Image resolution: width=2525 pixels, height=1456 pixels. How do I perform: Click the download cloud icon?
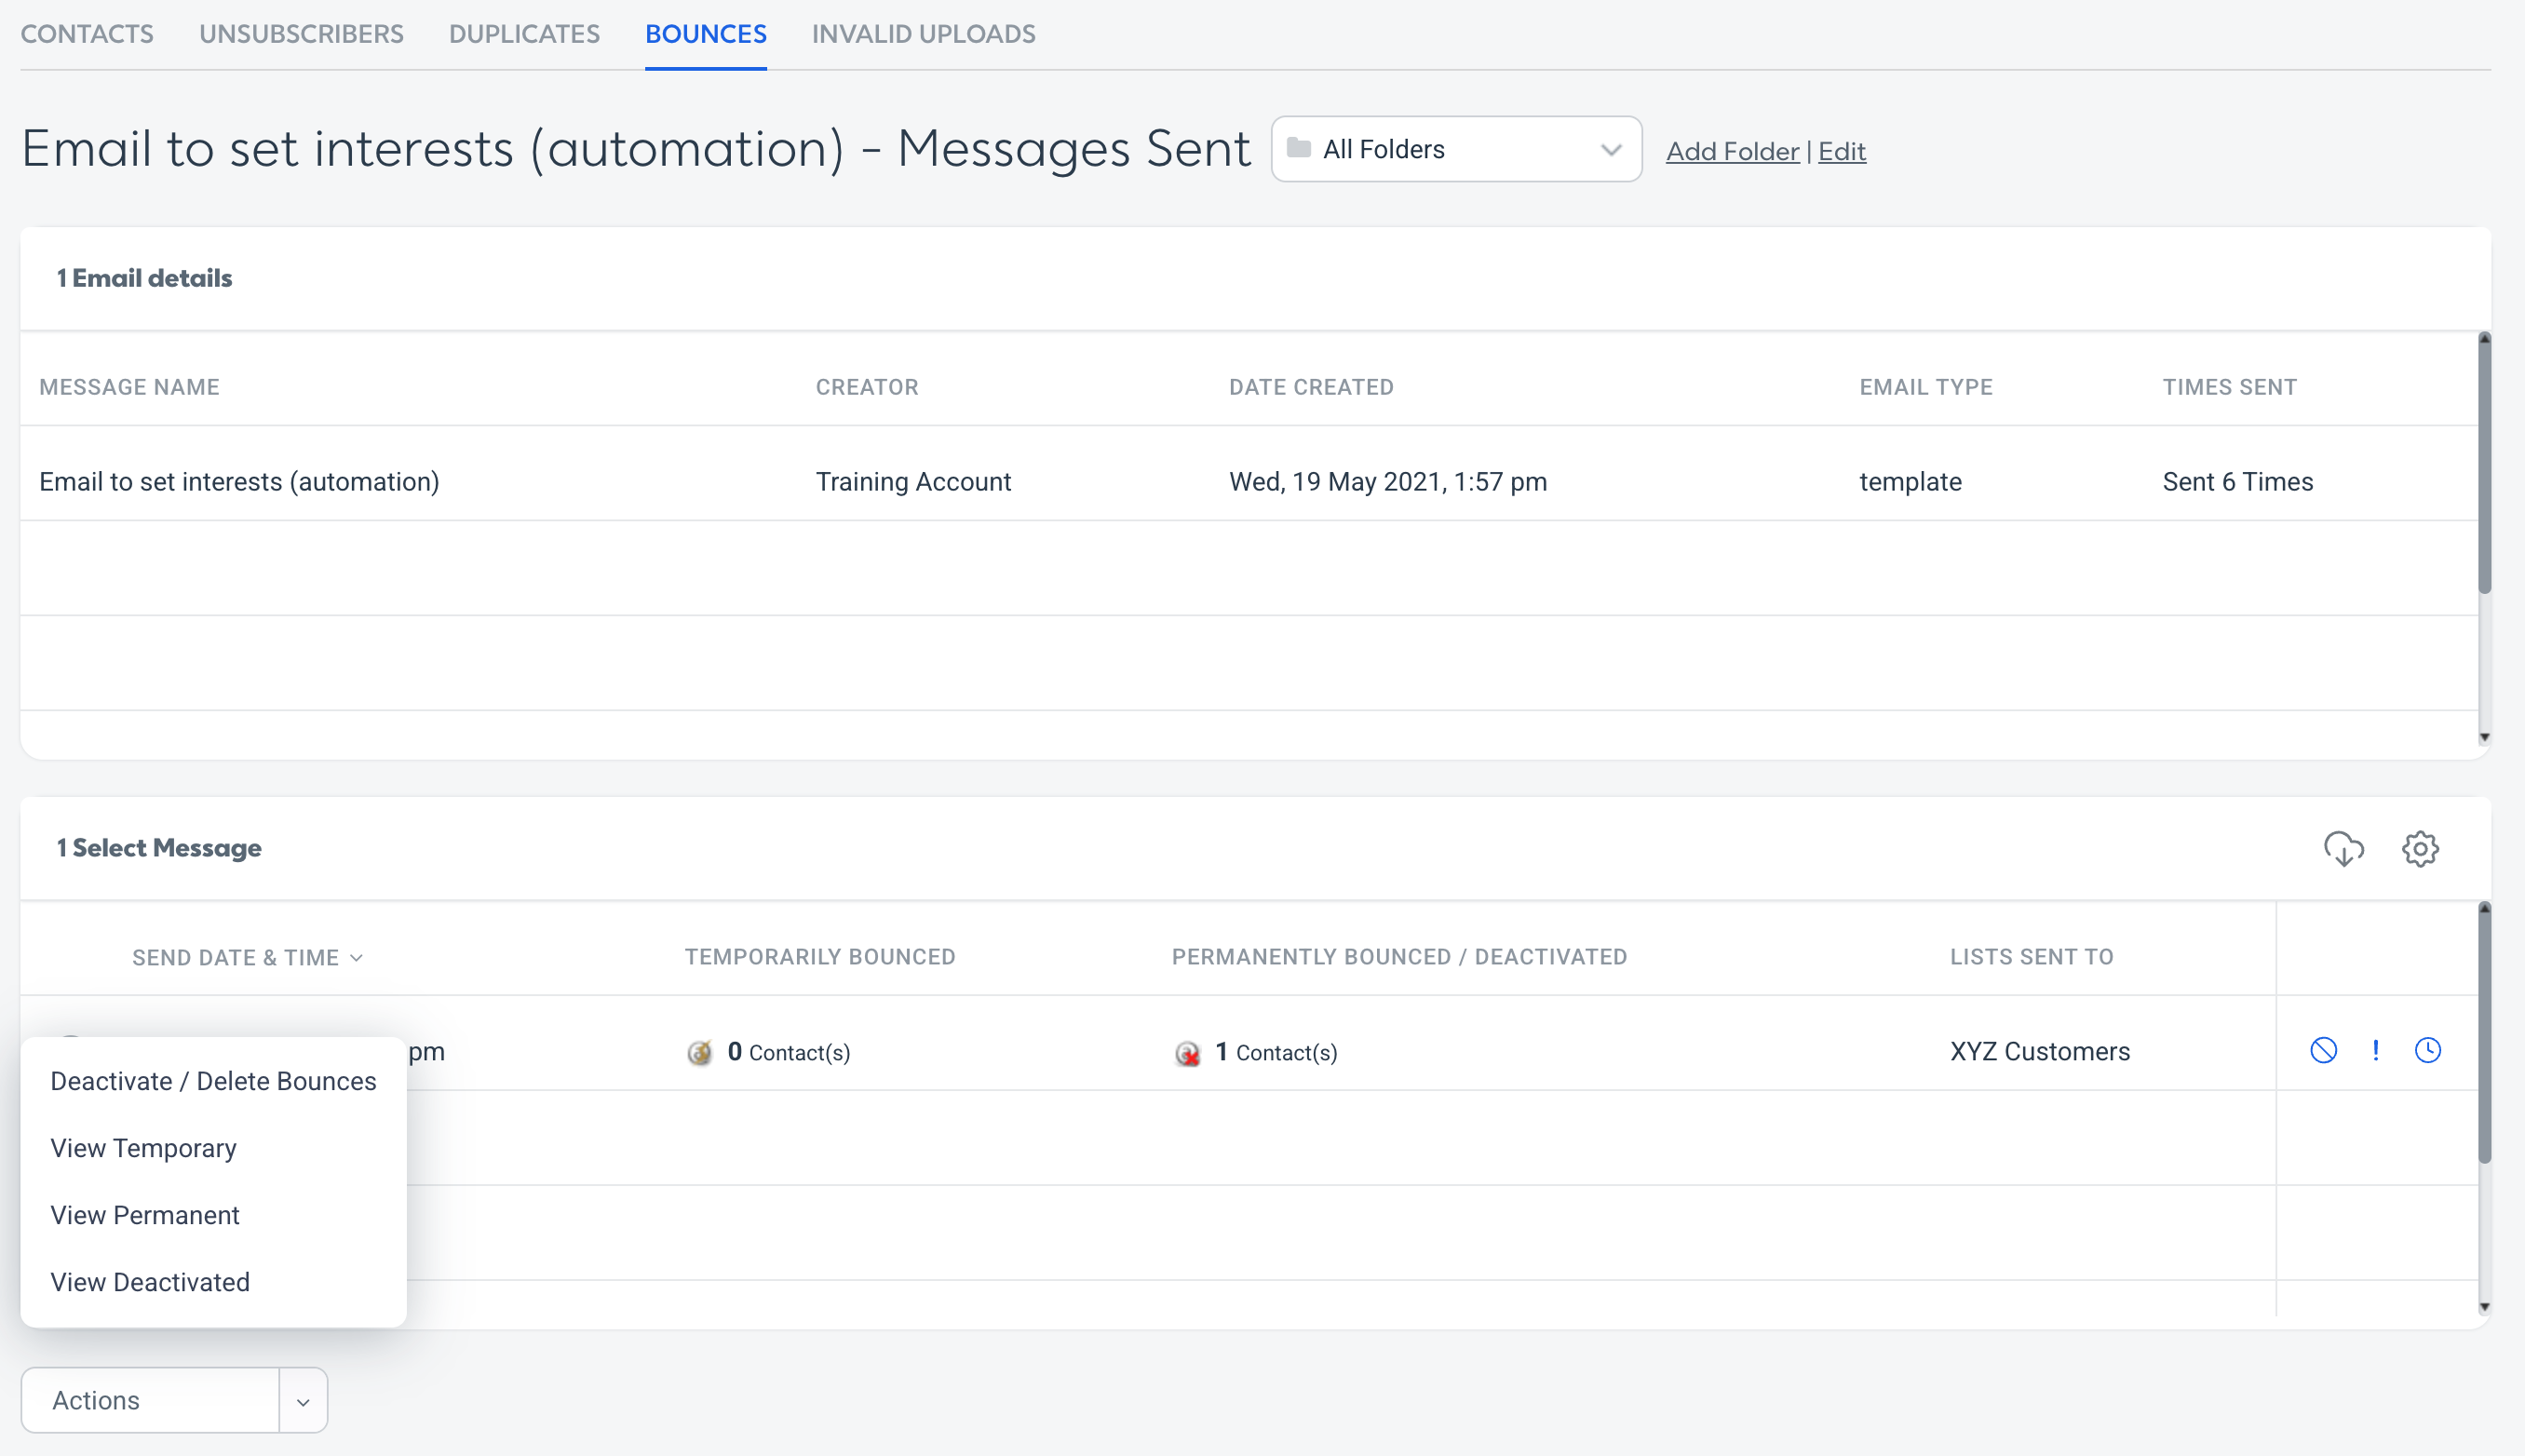pyautogui.click(x=2343, y=849)
